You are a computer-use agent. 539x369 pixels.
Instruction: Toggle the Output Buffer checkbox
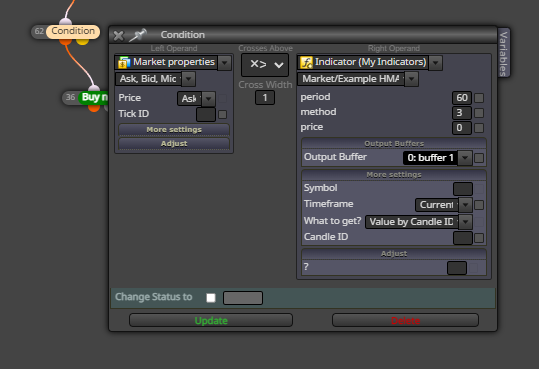[479, 158]
